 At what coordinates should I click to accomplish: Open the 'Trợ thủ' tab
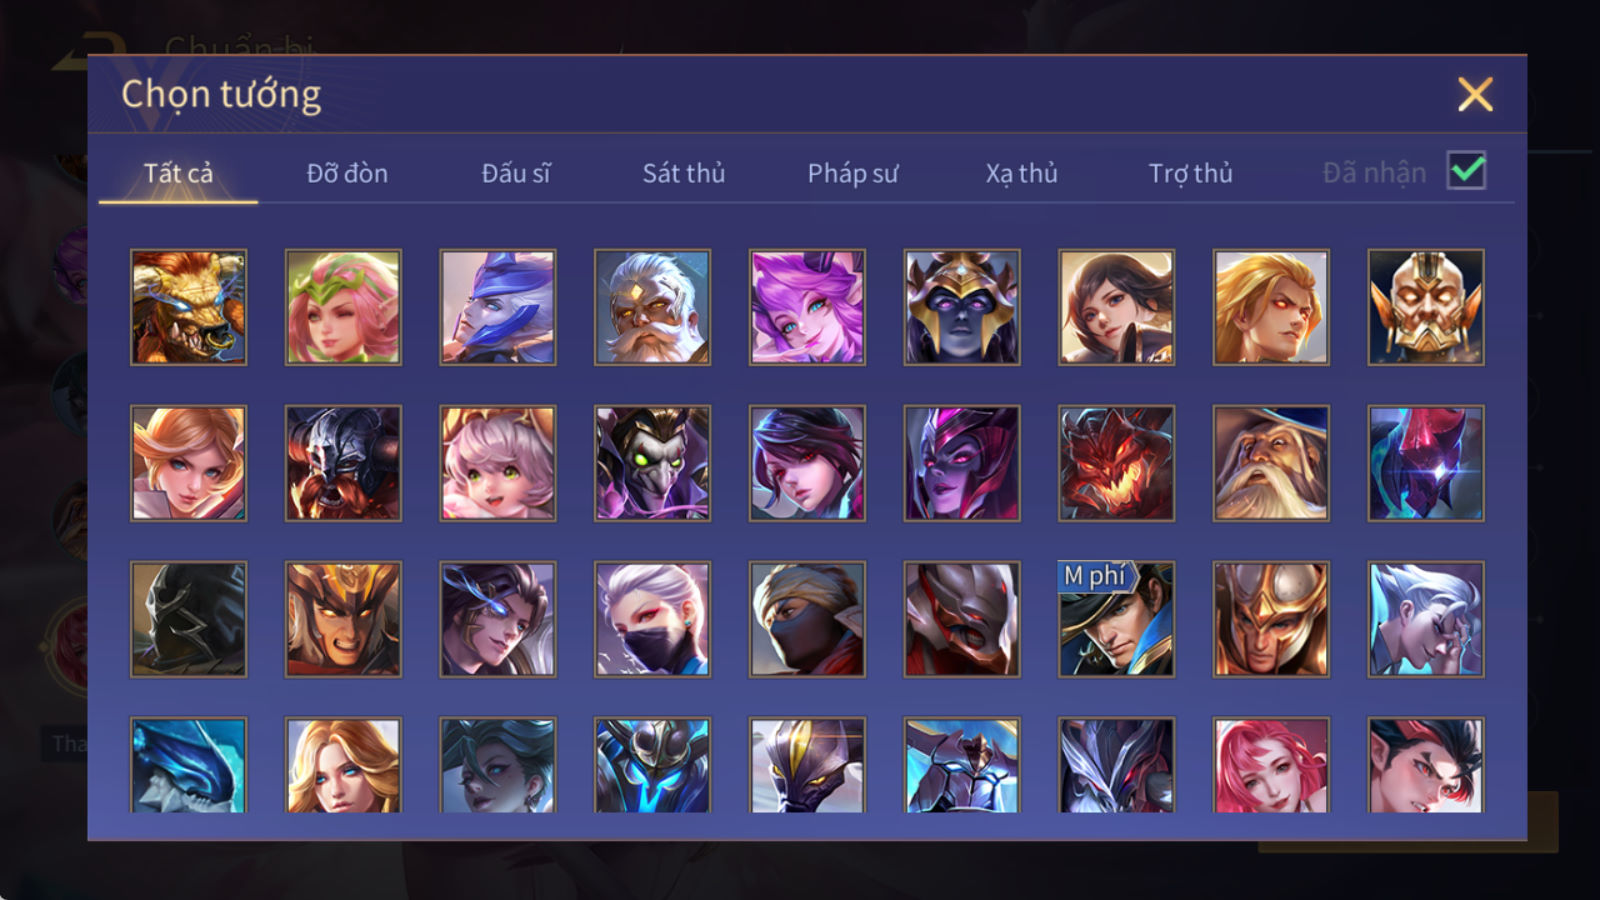point(1190,173)
